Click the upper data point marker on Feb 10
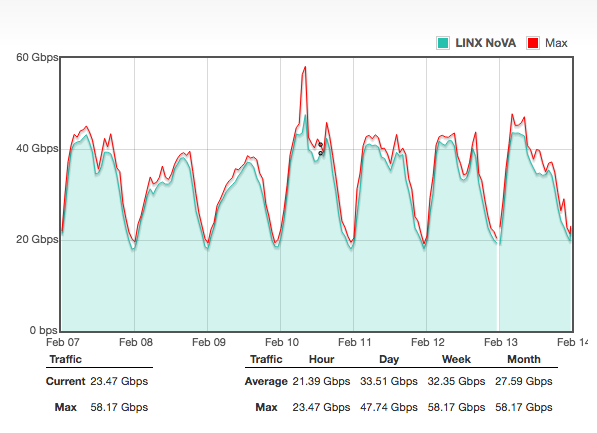Viewport: 597px width, 433px height. tap(321, 145)
